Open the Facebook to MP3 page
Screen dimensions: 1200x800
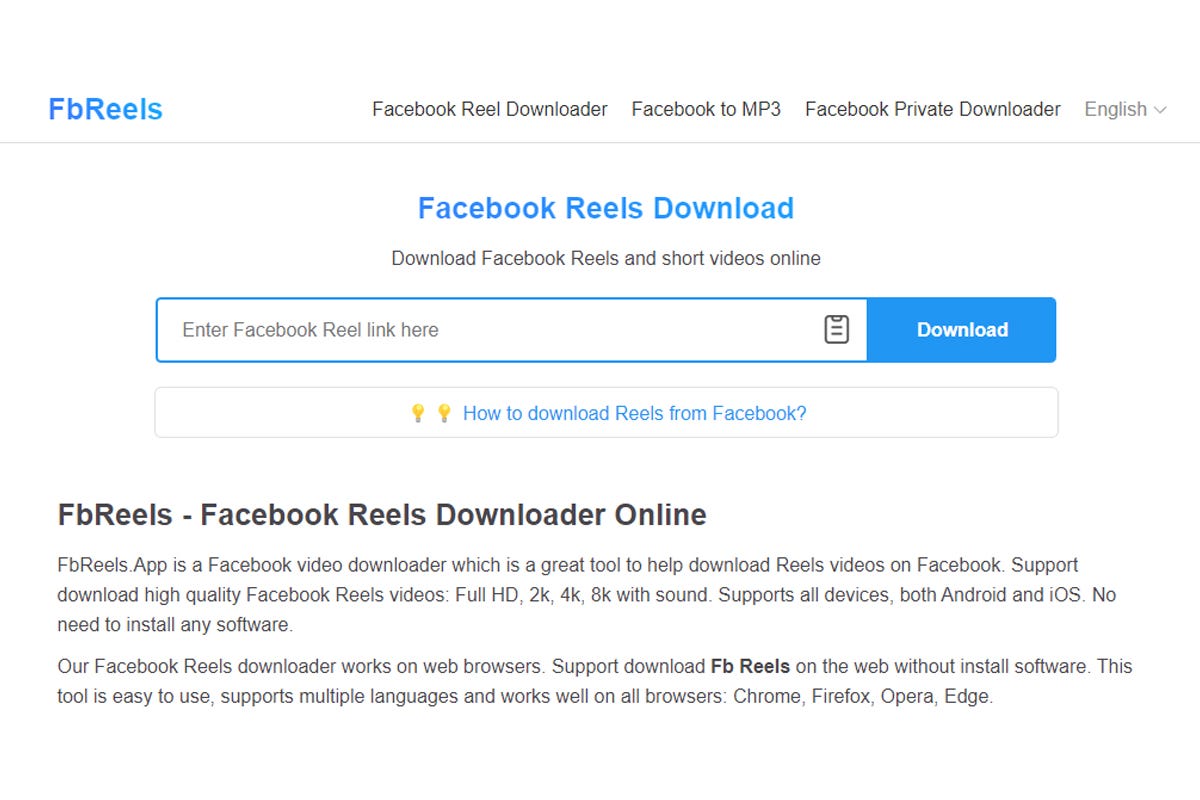pos(706,109)
